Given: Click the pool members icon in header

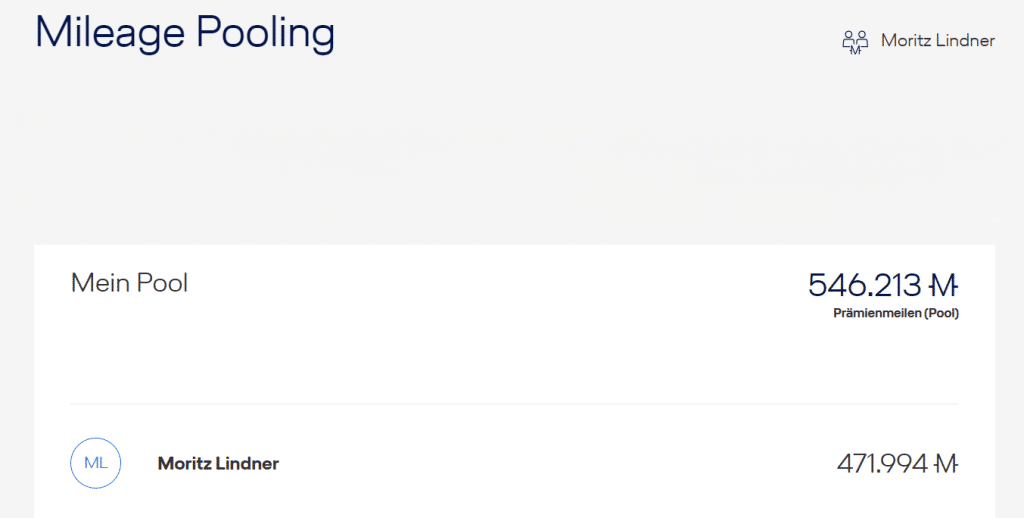Looking at the screenshot, I should pos(855,41).
